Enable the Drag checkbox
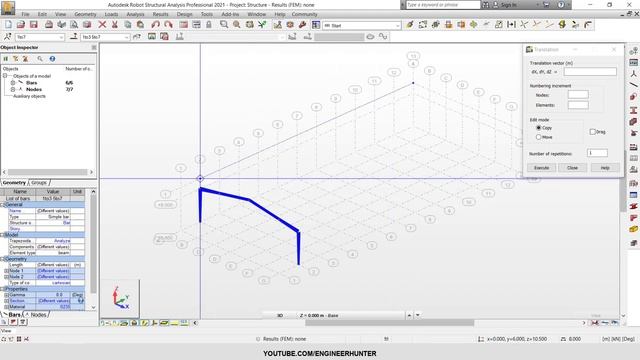Viewport: 640px width, 360px height. pos(592,132)
